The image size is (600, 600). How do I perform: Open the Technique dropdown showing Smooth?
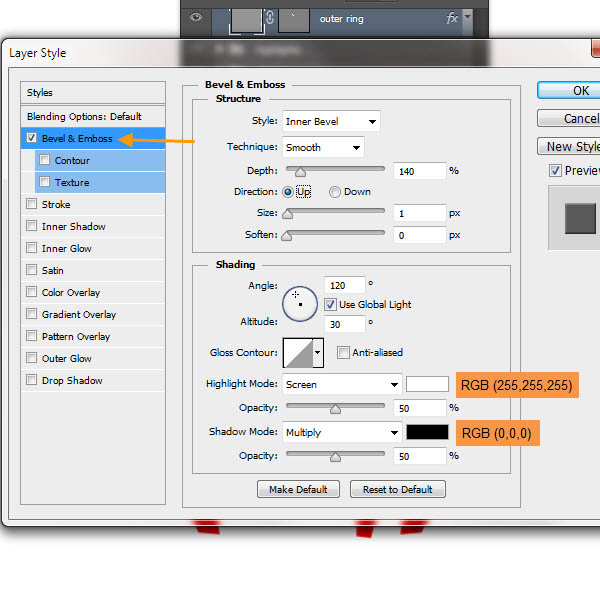point(323,148)
